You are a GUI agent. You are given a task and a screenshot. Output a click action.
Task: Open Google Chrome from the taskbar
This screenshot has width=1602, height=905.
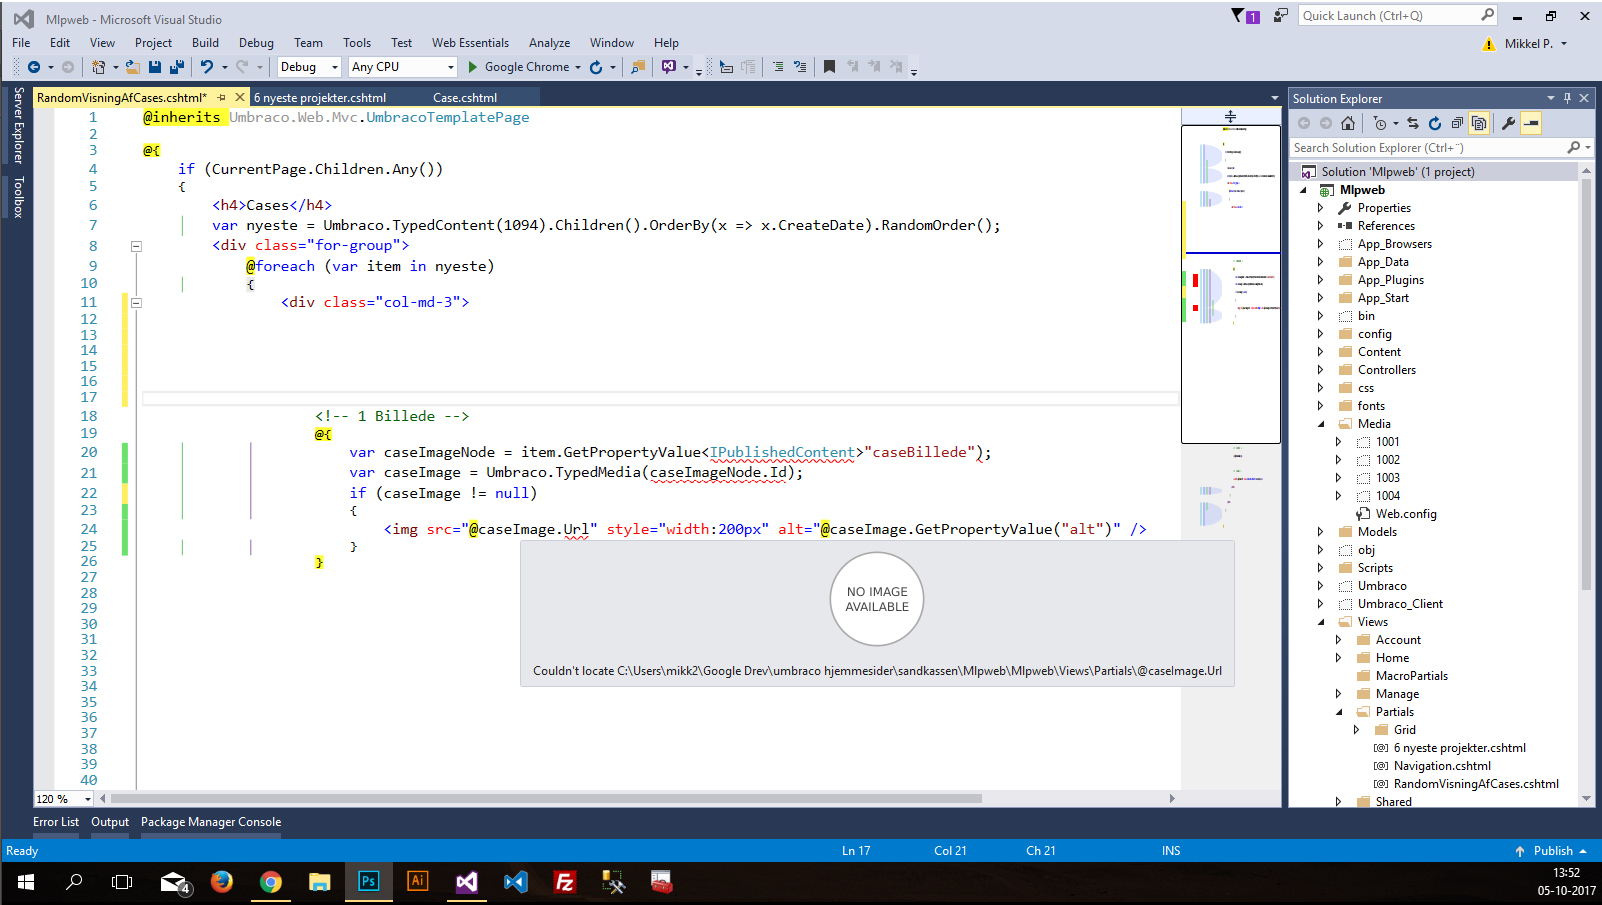270,882
